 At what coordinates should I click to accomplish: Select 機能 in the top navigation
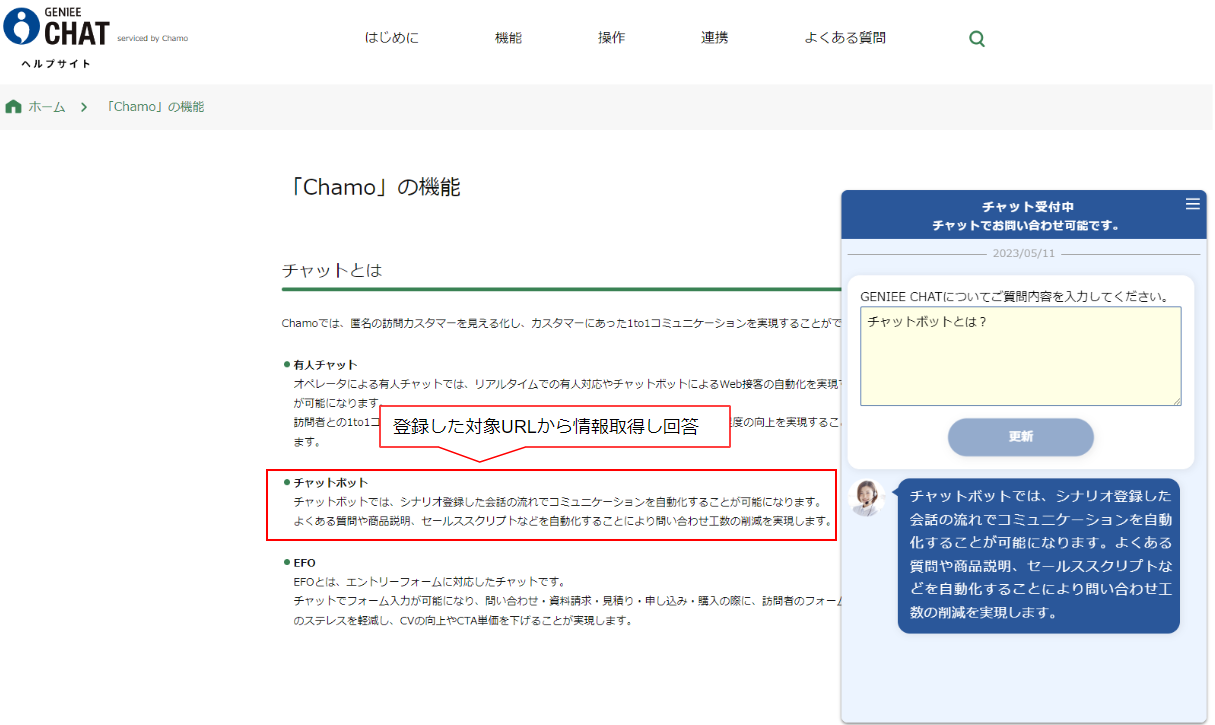pyautogui.click(x=508, y=38)
